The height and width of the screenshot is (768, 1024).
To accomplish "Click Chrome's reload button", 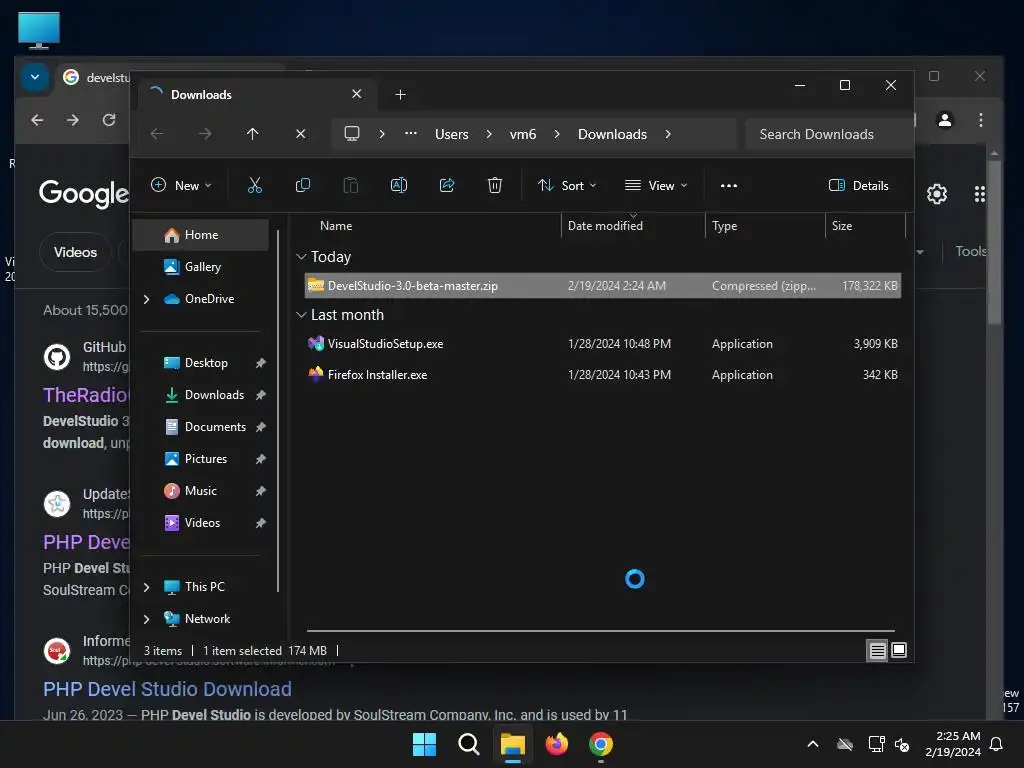I will tap(109, 120).
